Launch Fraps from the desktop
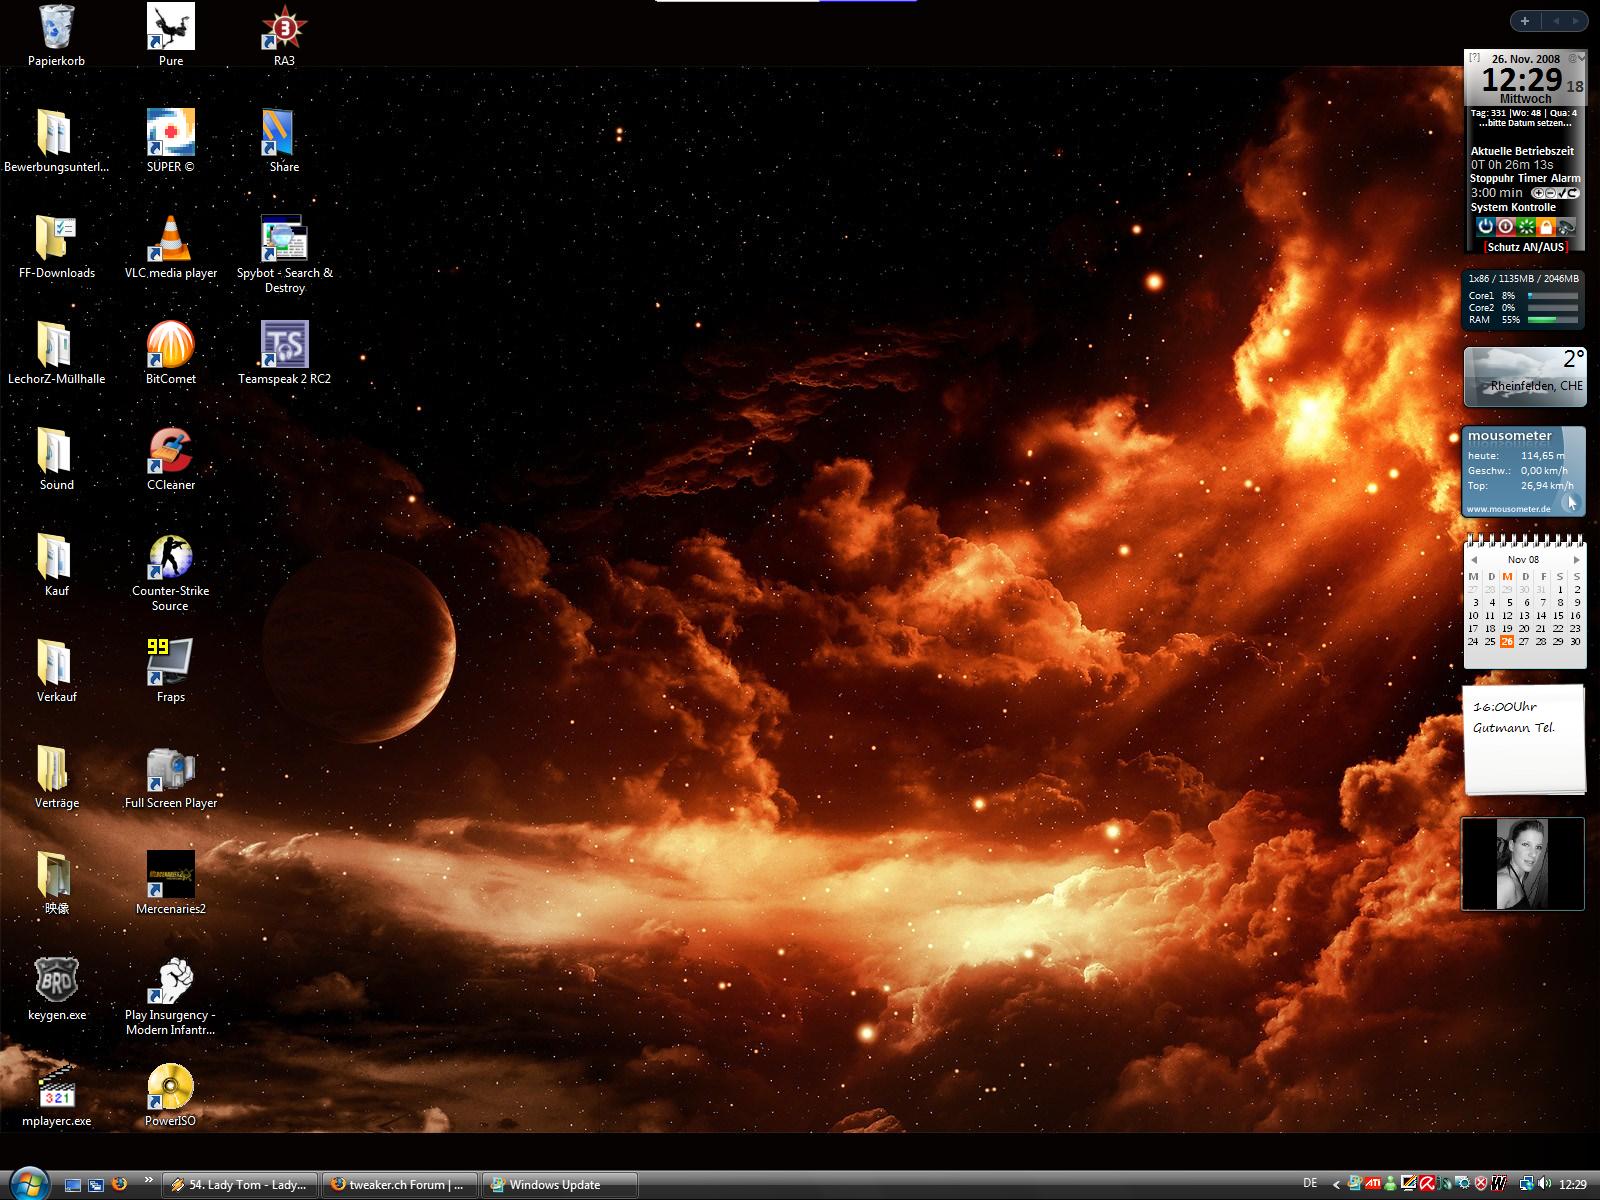 (x=170, y=665)
